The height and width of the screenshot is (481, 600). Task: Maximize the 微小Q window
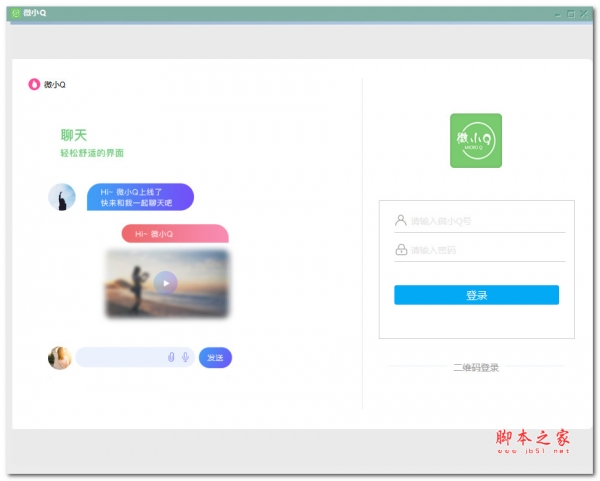point(571,14)
